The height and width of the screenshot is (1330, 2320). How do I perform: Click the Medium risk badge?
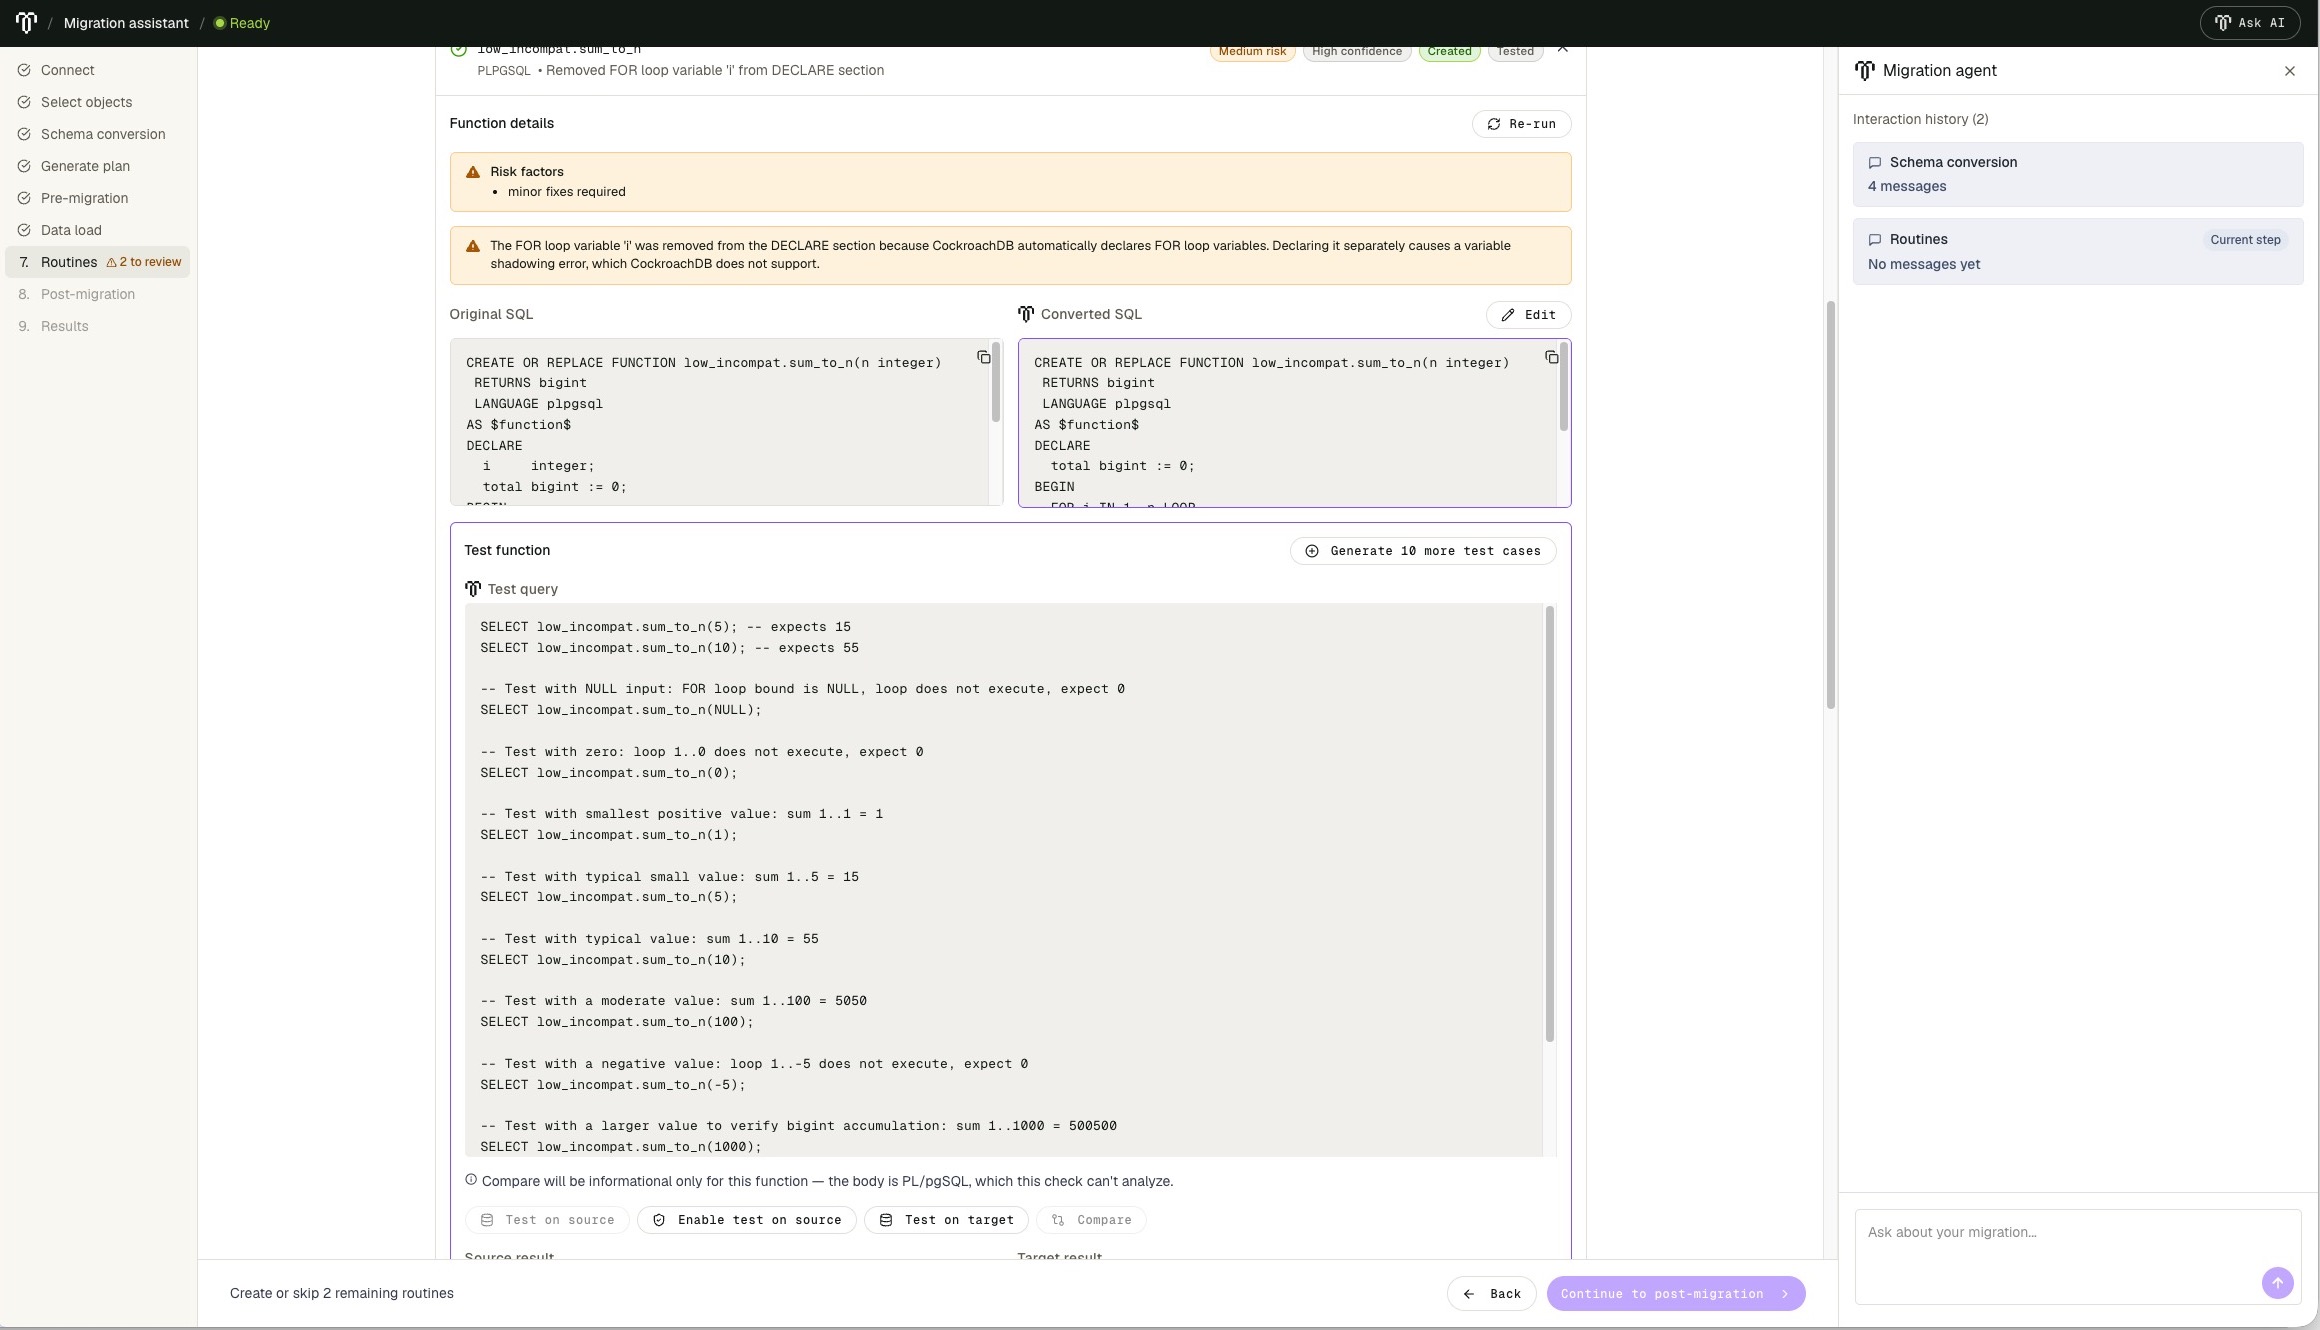click(x=1252, y=51)
